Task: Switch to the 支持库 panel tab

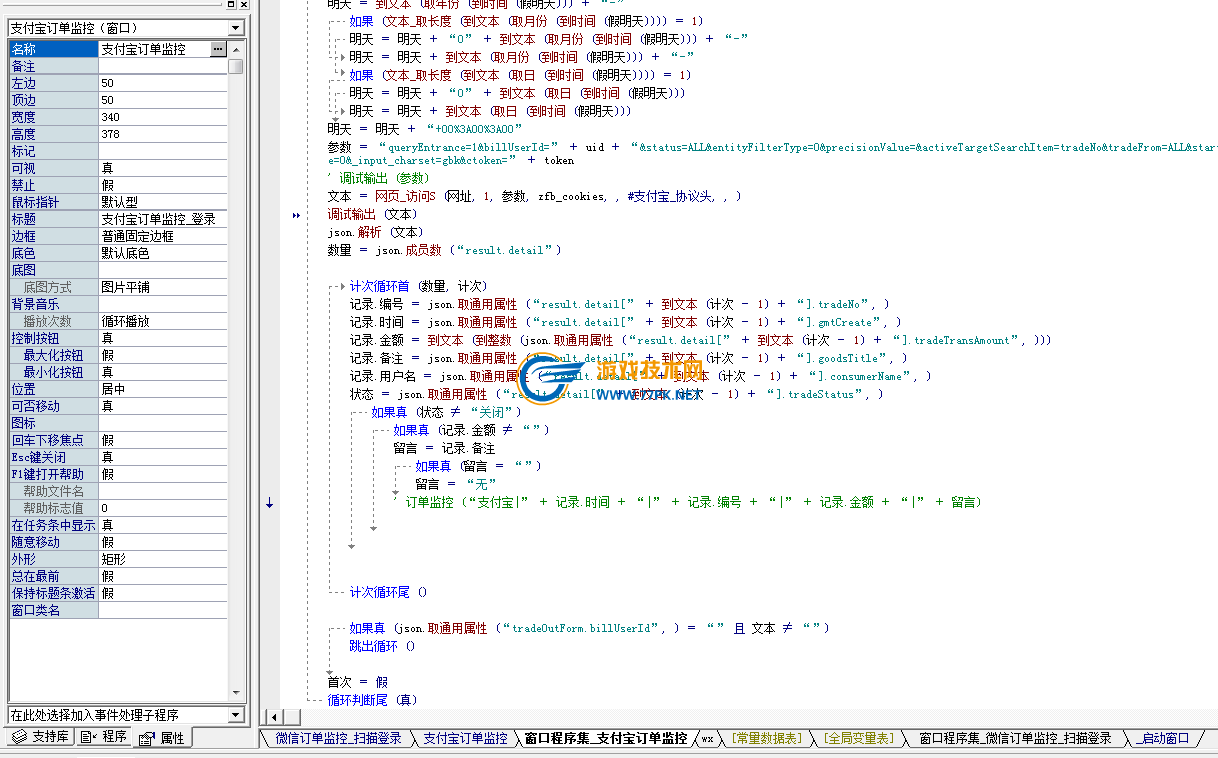Action: click(x=40, y=737)
